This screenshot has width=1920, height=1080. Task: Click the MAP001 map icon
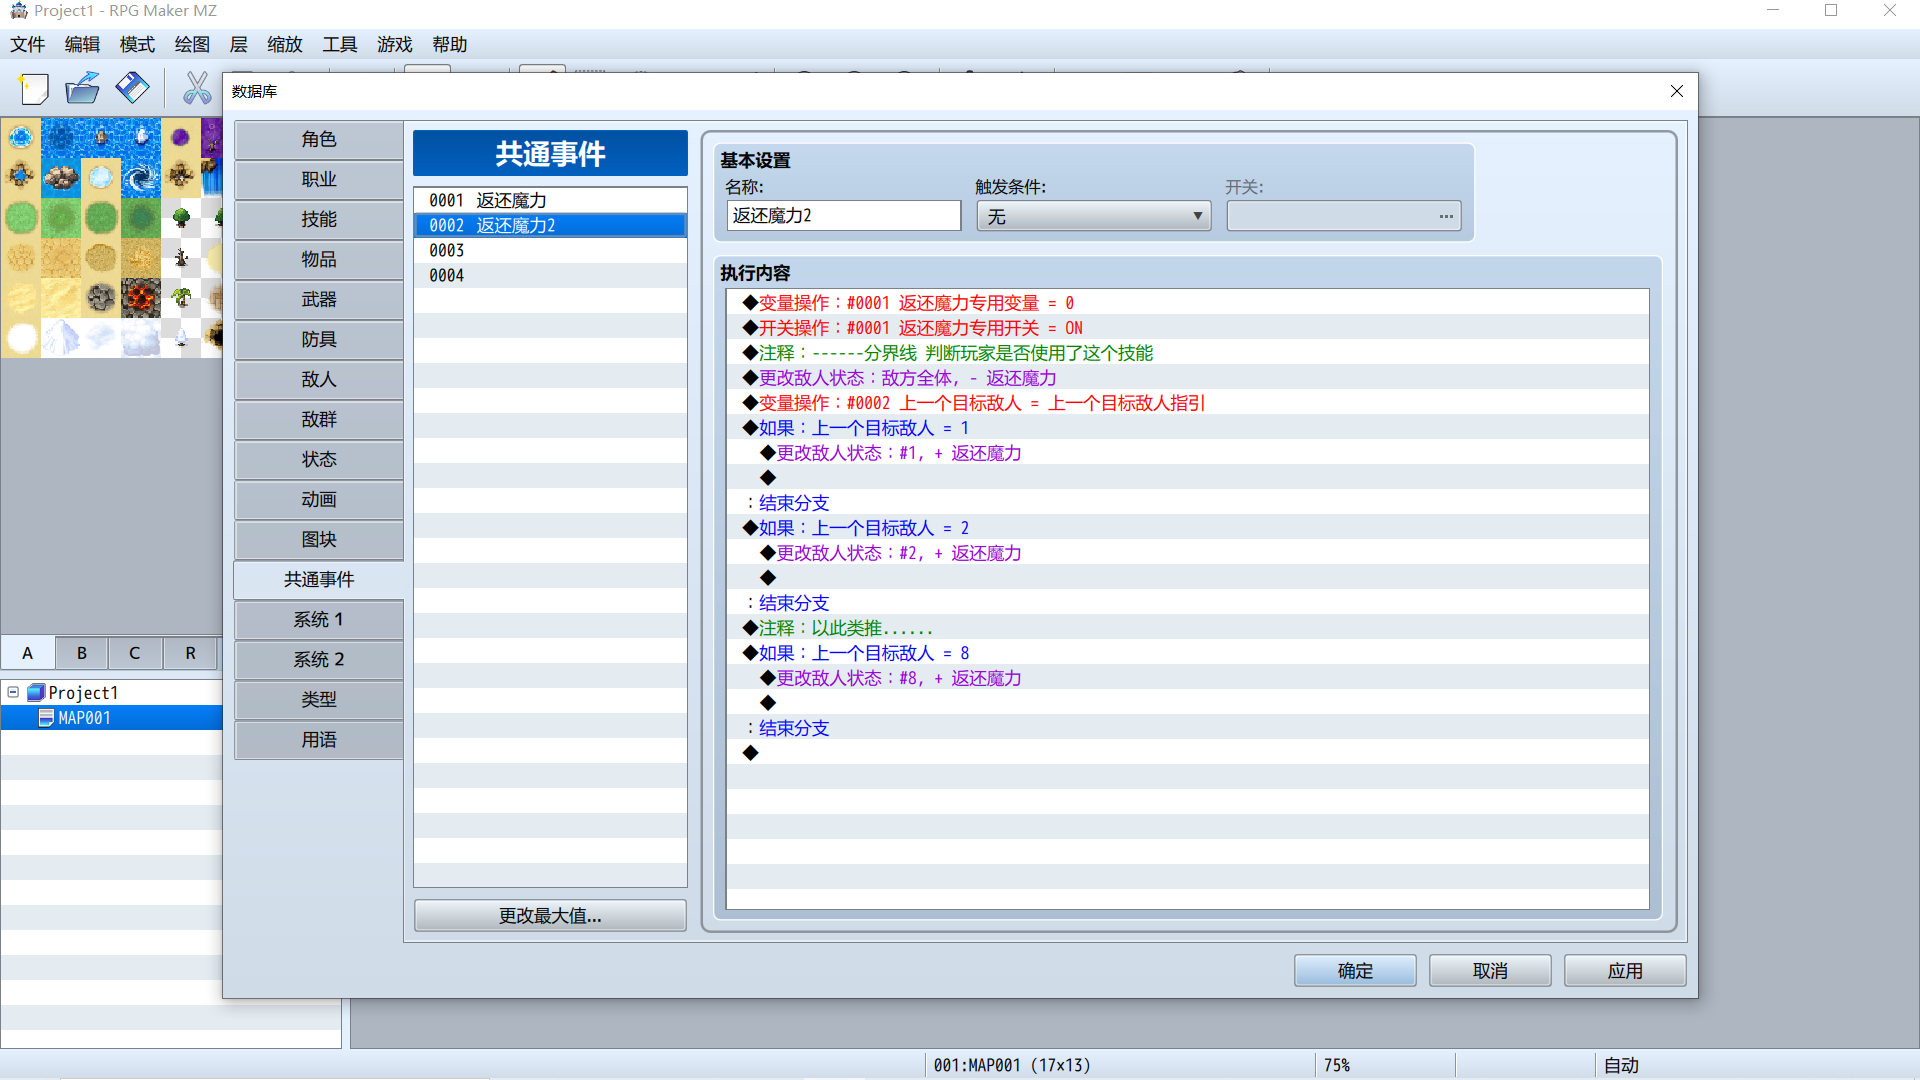(x=45, y=718)
